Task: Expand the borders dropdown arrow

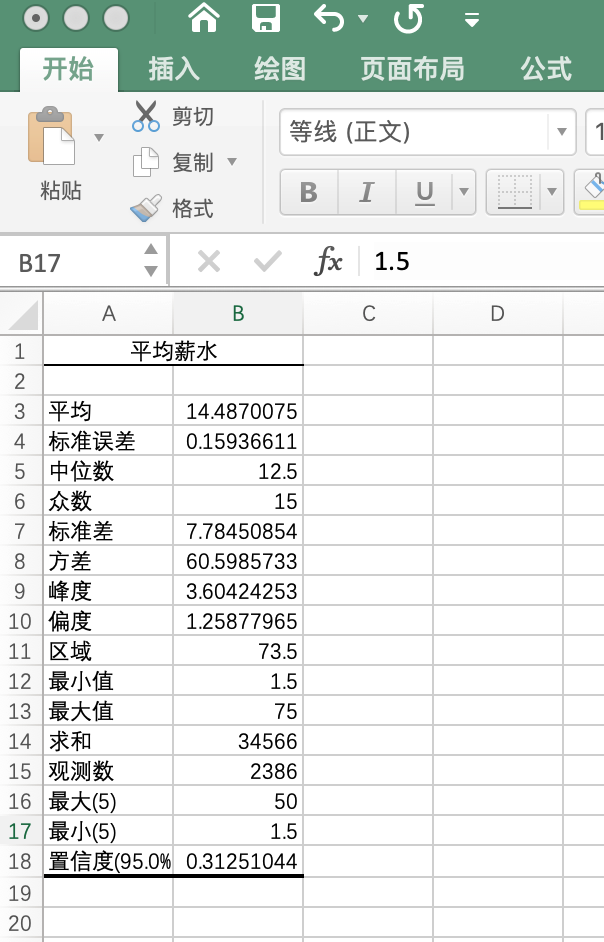Action: click(x=552, y=192)
